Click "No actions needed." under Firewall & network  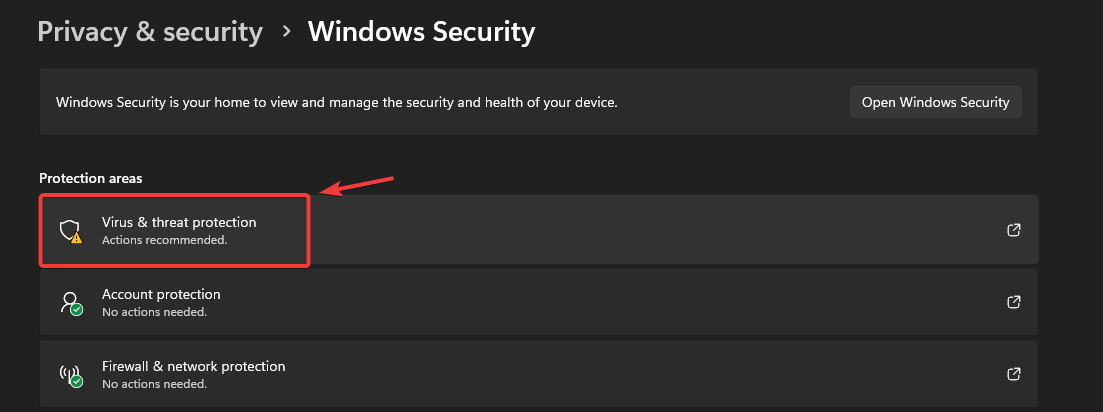(x=154, y=384)
